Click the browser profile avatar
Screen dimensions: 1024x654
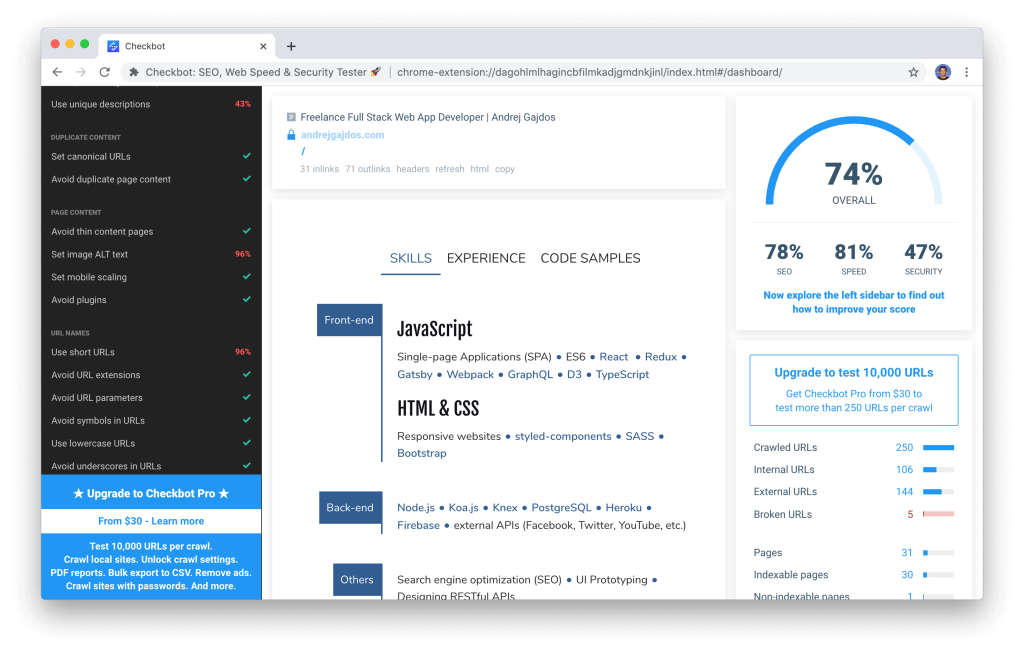click(941, 71)
